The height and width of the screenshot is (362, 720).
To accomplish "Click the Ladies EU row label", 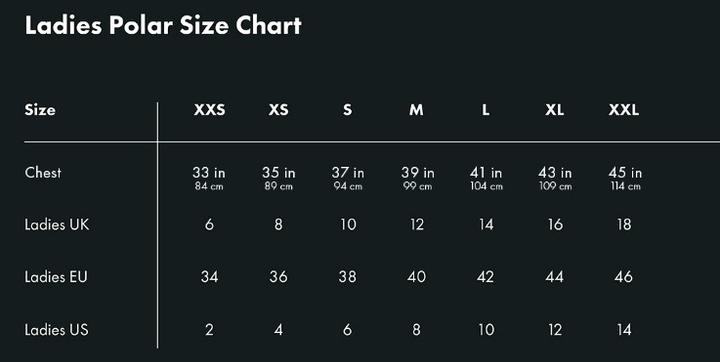I will tap(56, 277).
